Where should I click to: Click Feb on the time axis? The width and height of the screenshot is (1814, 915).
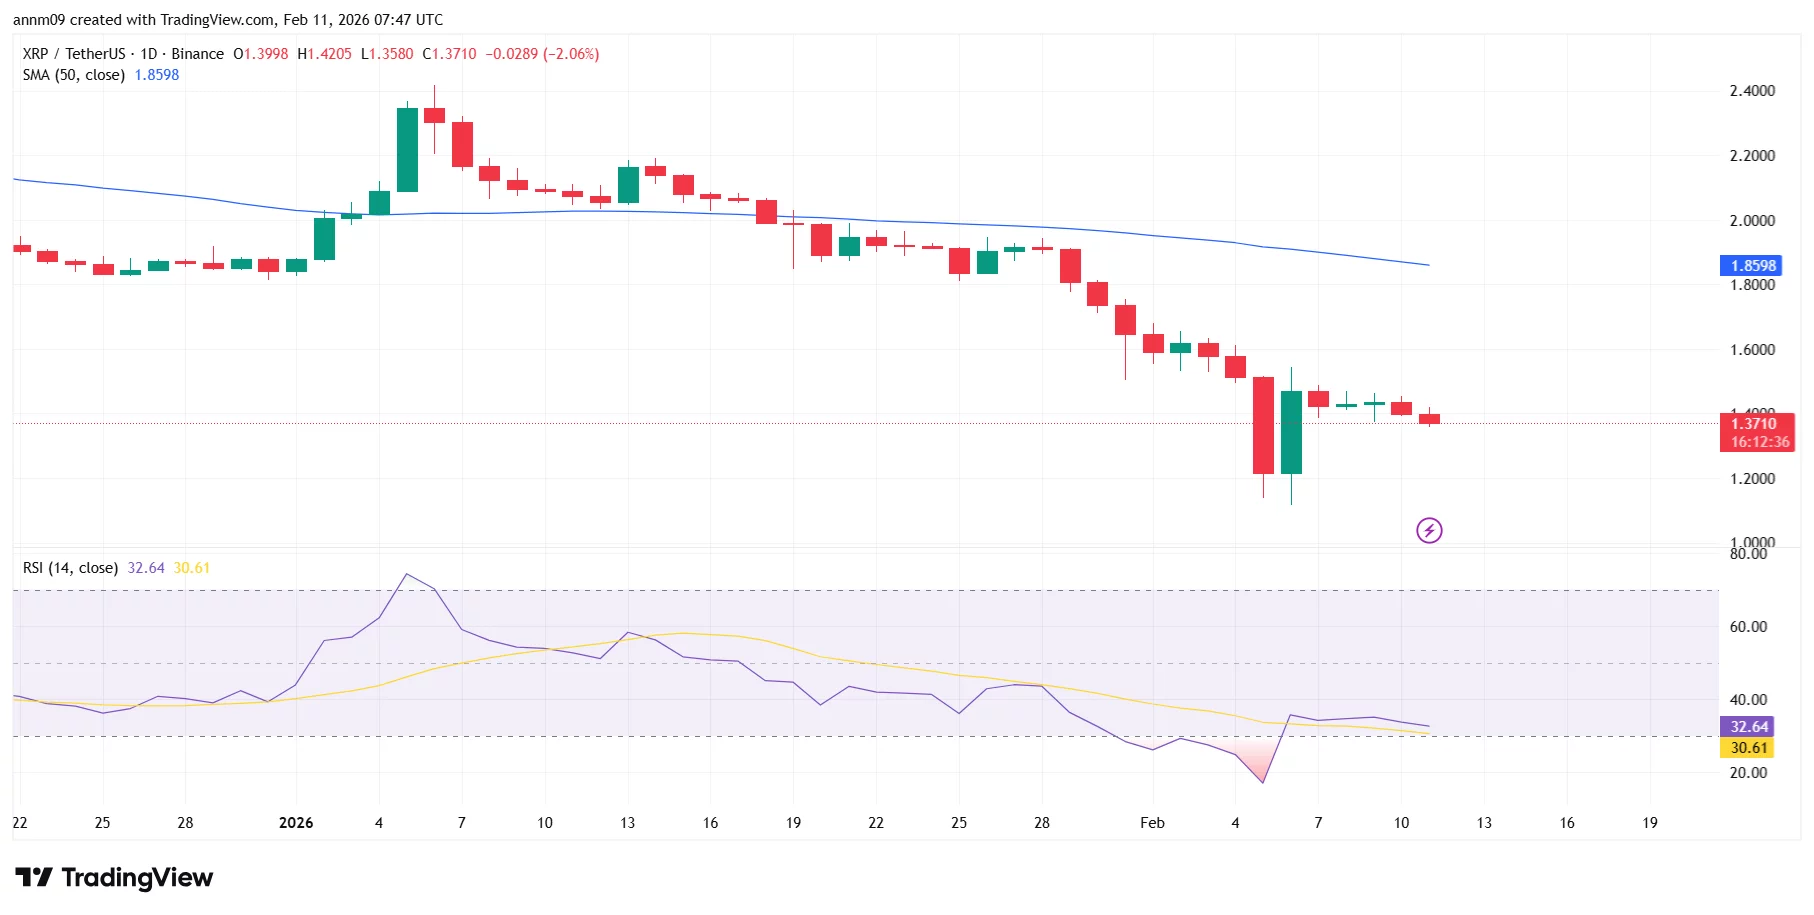point(1151,822)
